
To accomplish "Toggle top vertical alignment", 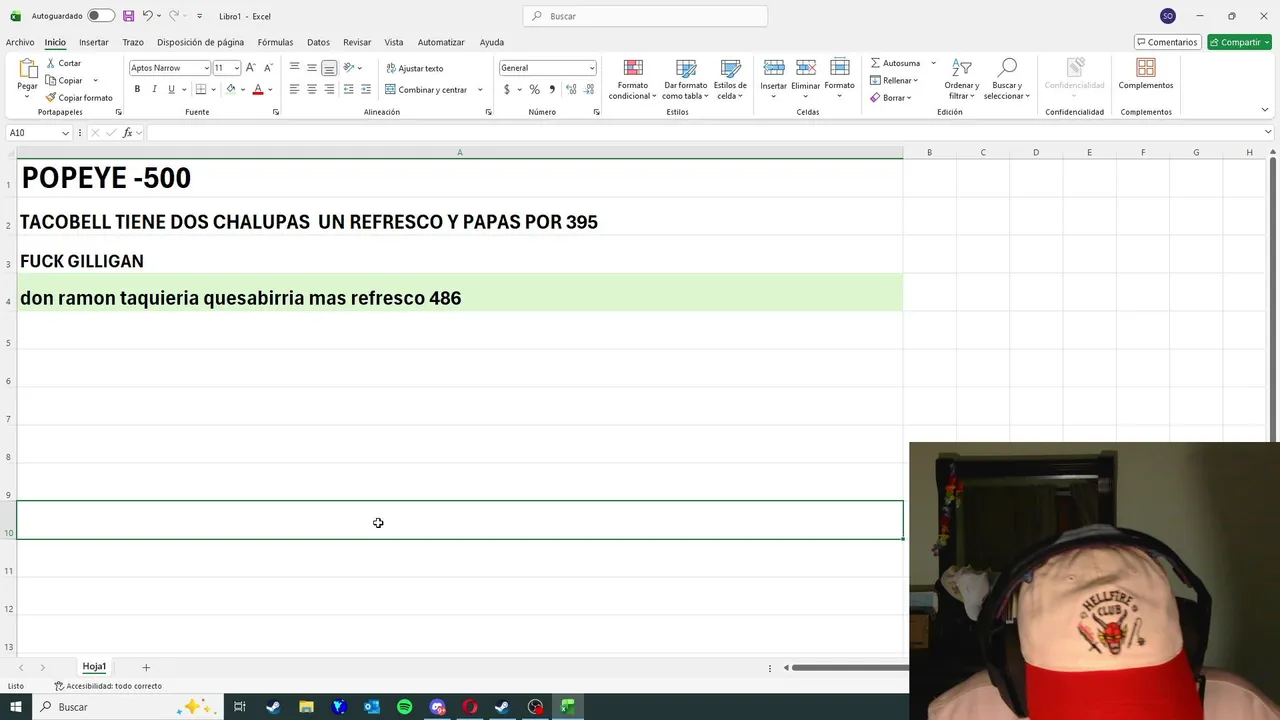I will coord(294,68).
